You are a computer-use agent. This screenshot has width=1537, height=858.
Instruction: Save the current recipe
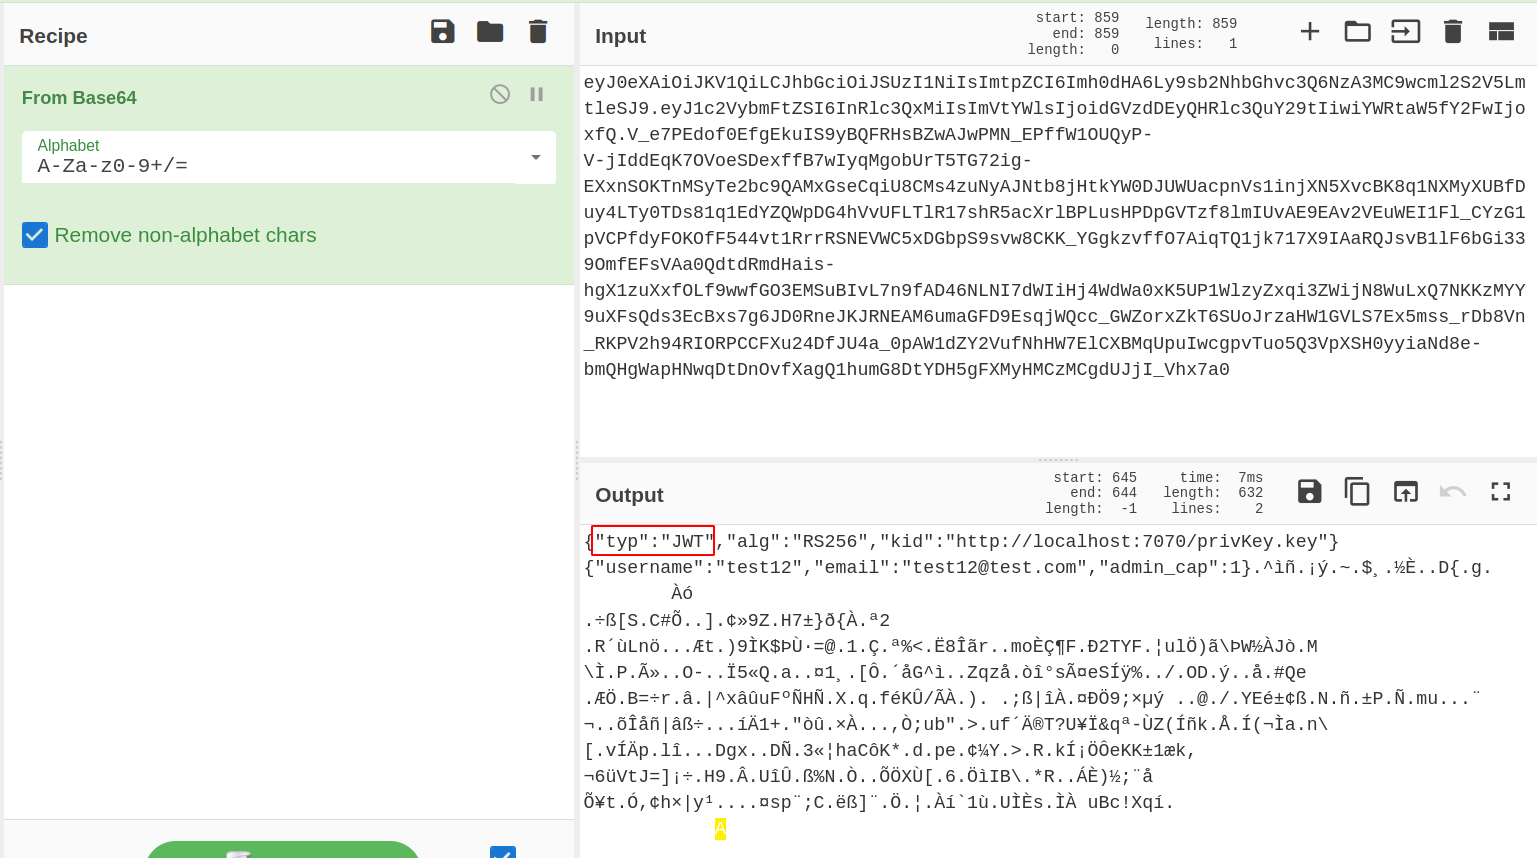coord(442,32)
